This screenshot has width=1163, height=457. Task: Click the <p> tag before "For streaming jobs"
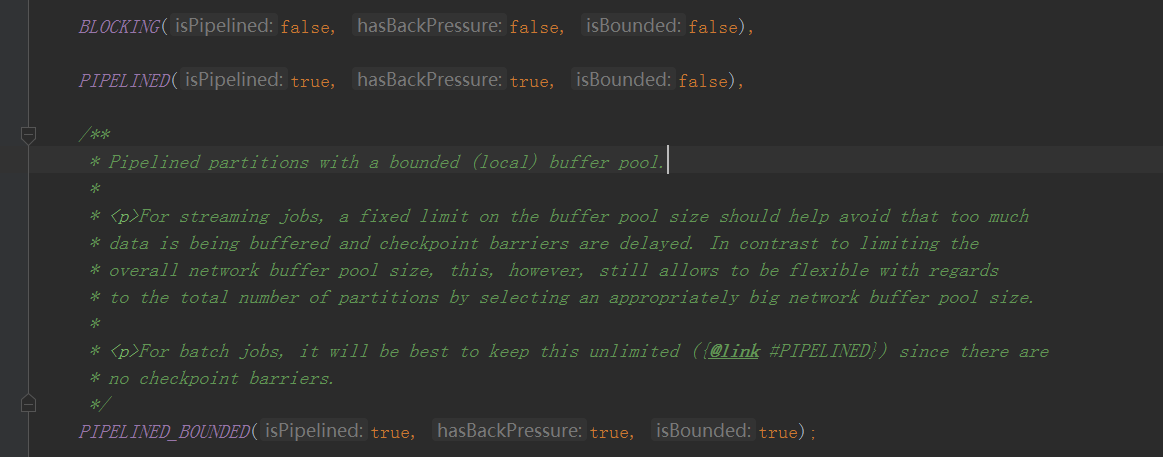tap(124, 217)
